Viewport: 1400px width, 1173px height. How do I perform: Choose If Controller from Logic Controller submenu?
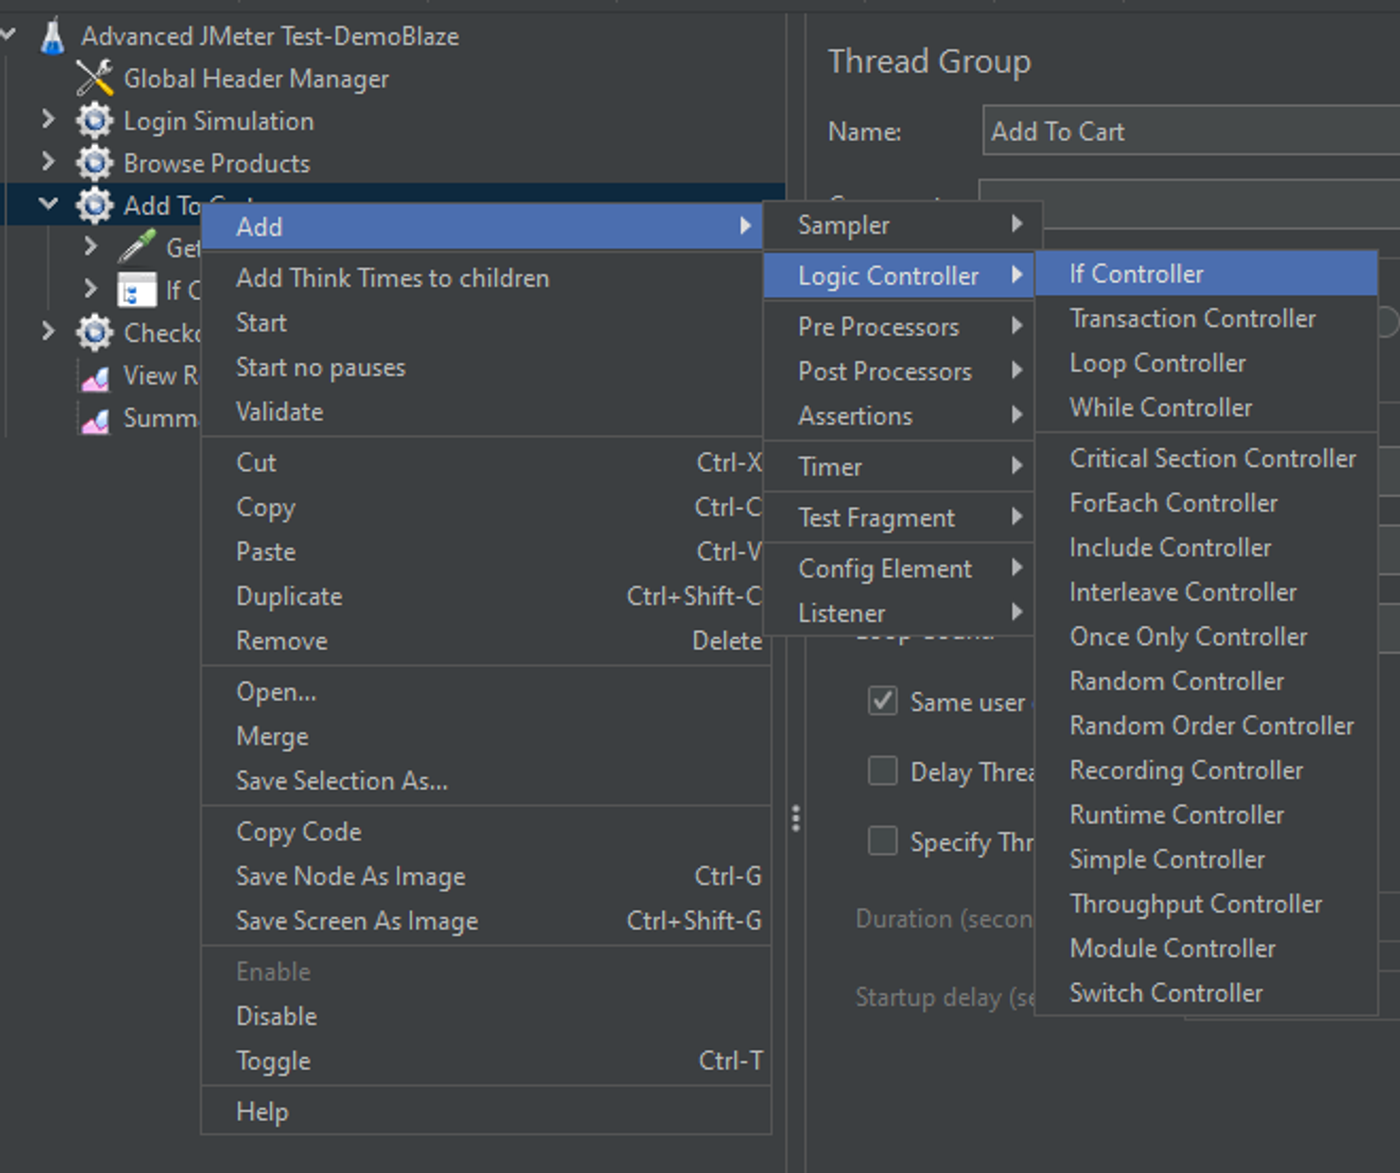[1206, 274]
